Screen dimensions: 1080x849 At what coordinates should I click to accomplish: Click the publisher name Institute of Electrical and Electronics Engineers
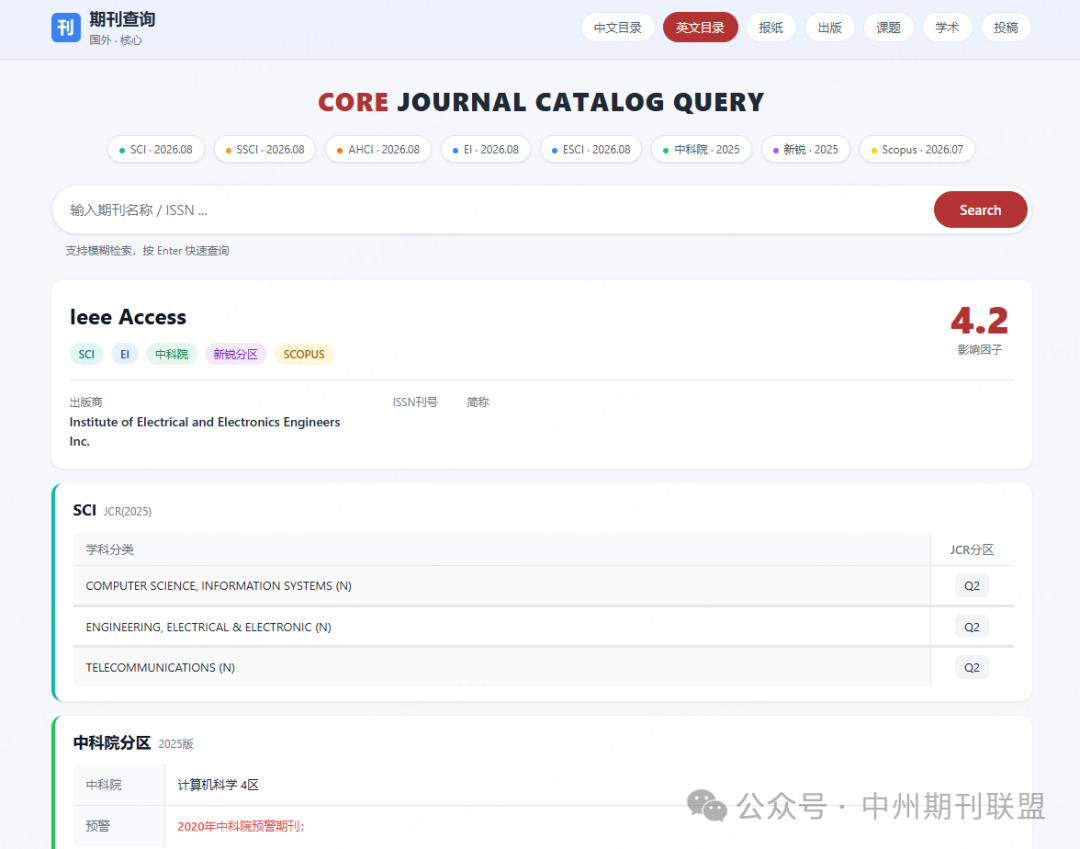[x=205, y=431]
